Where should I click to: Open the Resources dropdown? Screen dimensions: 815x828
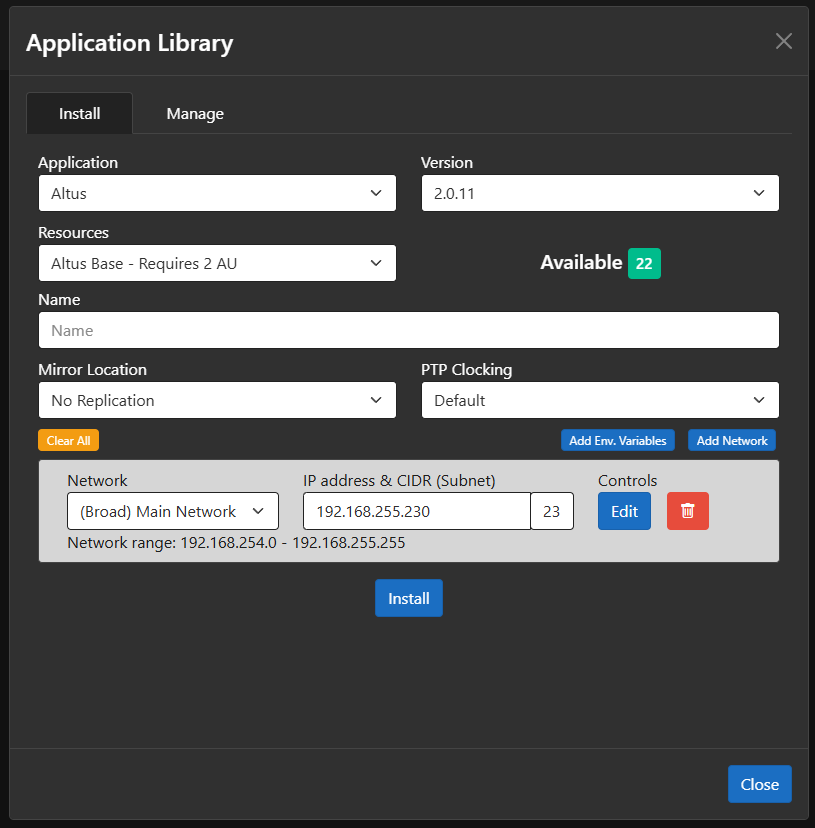tap(217, 263)
